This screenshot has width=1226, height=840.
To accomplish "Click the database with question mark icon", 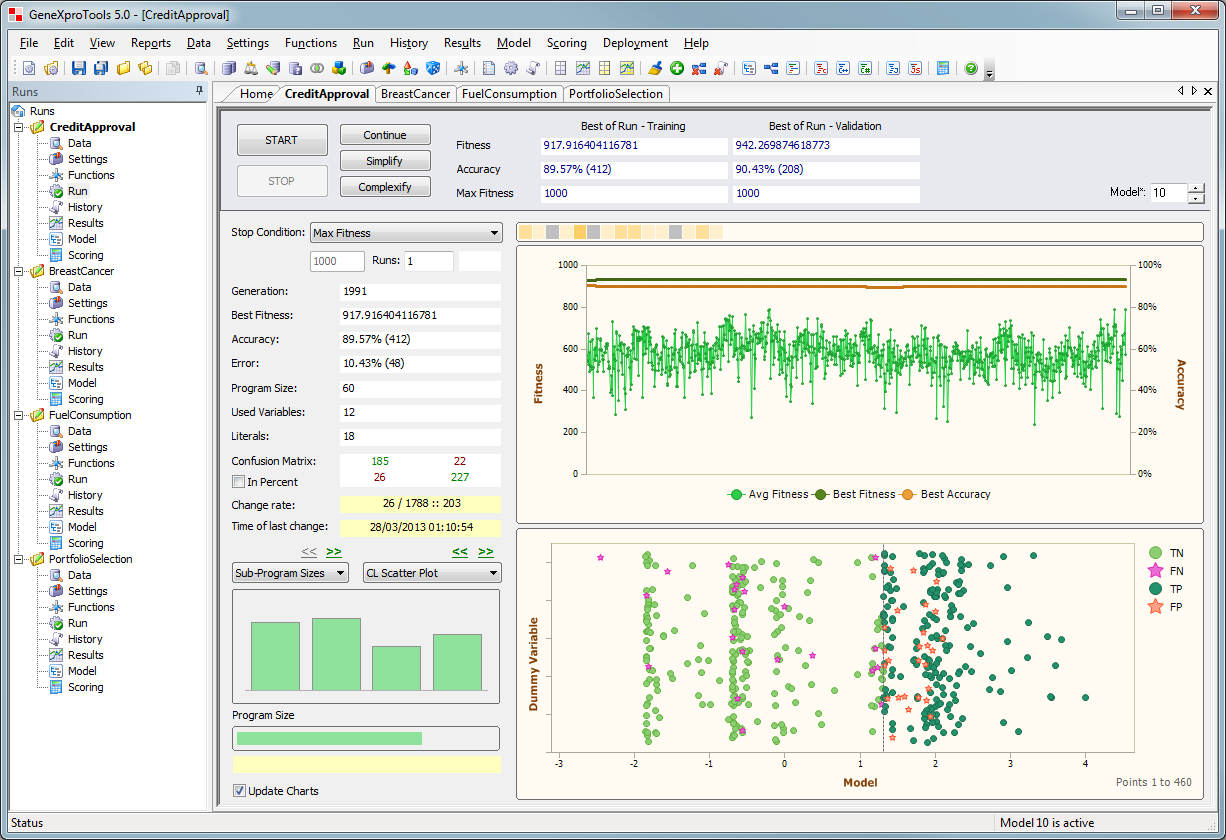I will pyautogui.click(x=295, y=68).
